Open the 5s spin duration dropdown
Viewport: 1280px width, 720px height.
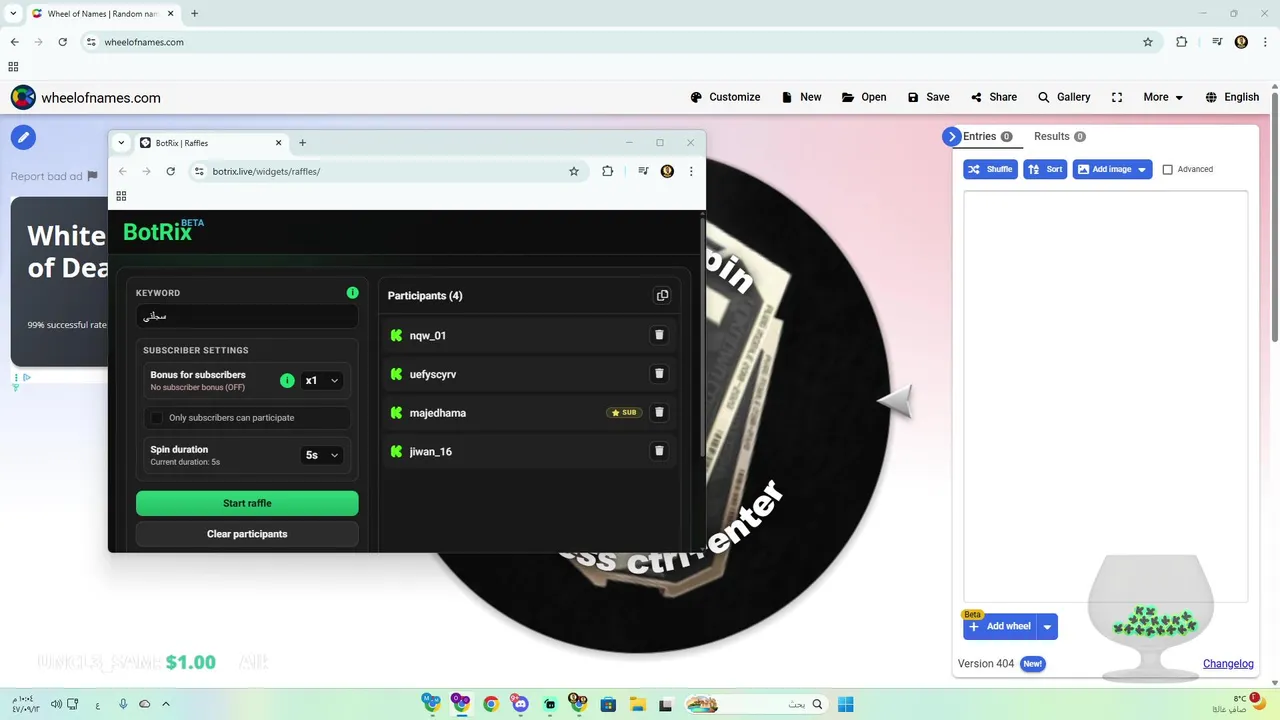tap(322, 455)
